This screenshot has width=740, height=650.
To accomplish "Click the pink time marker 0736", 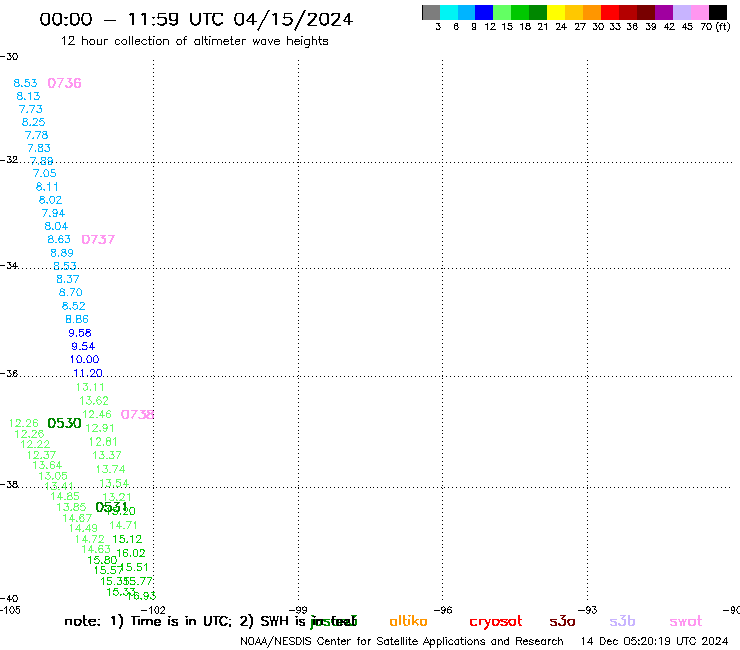I will click(64, 83).
